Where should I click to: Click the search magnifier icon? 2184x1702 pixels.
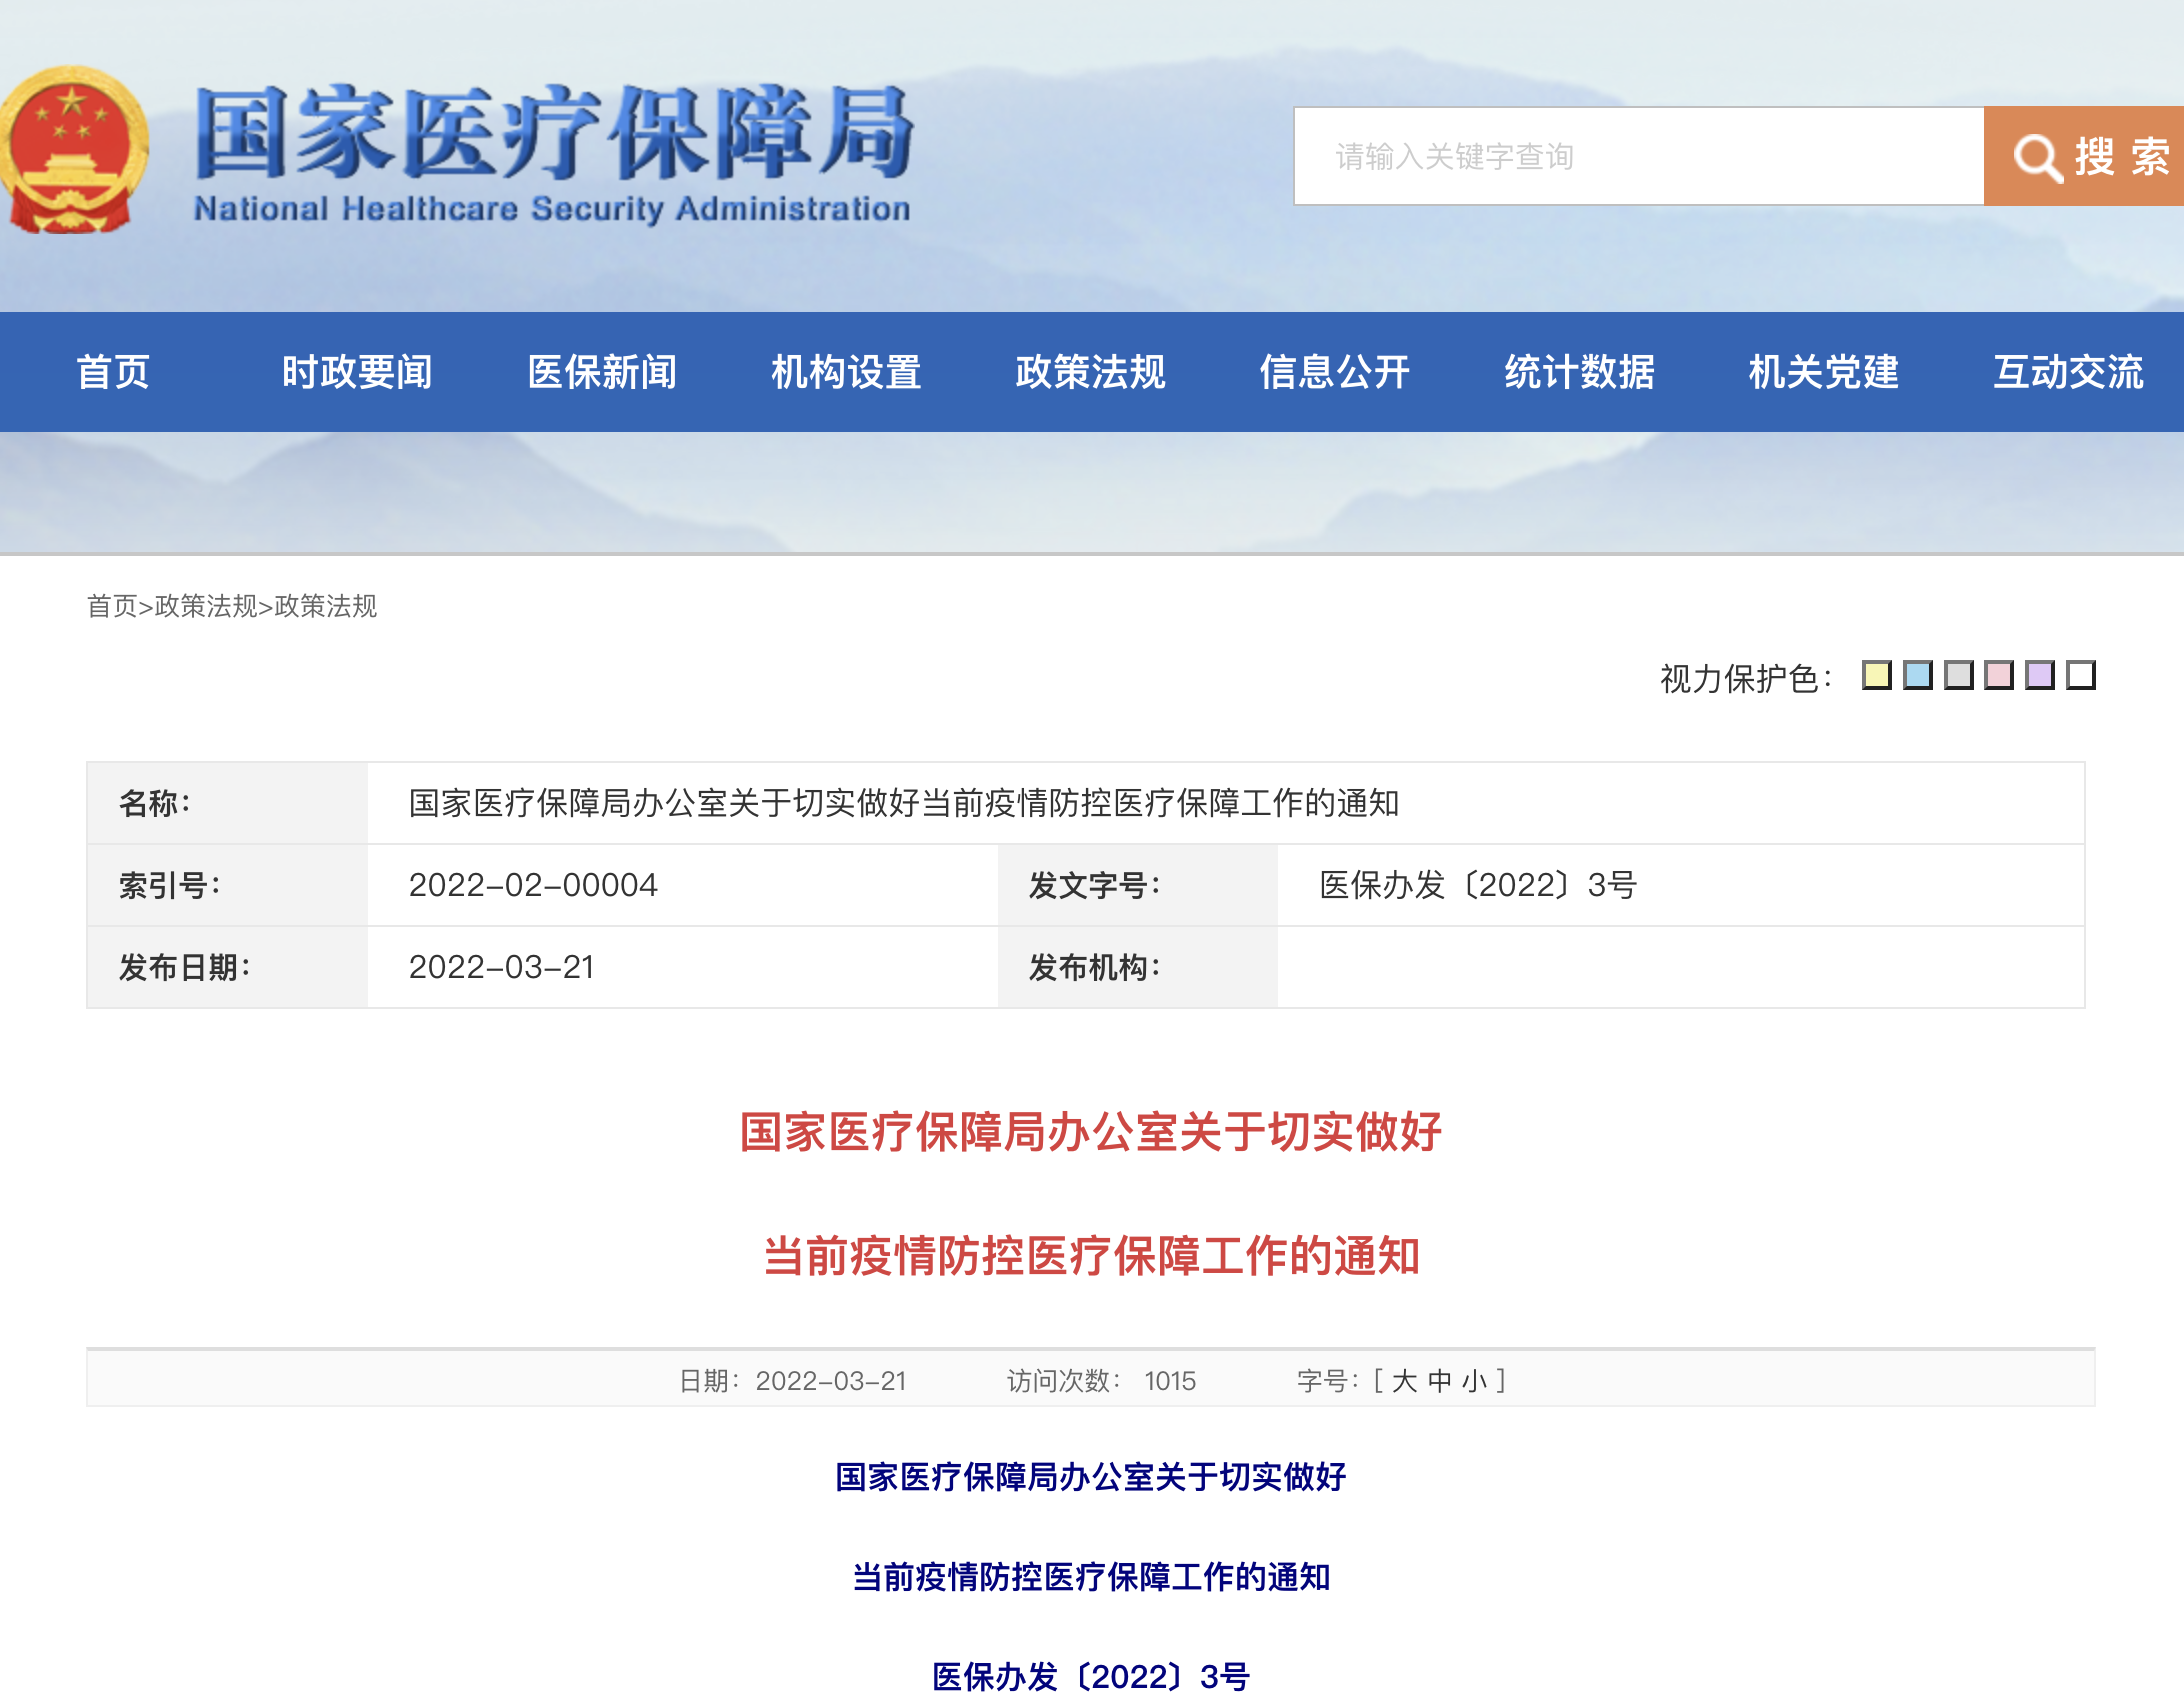(x=2037, y=155)
